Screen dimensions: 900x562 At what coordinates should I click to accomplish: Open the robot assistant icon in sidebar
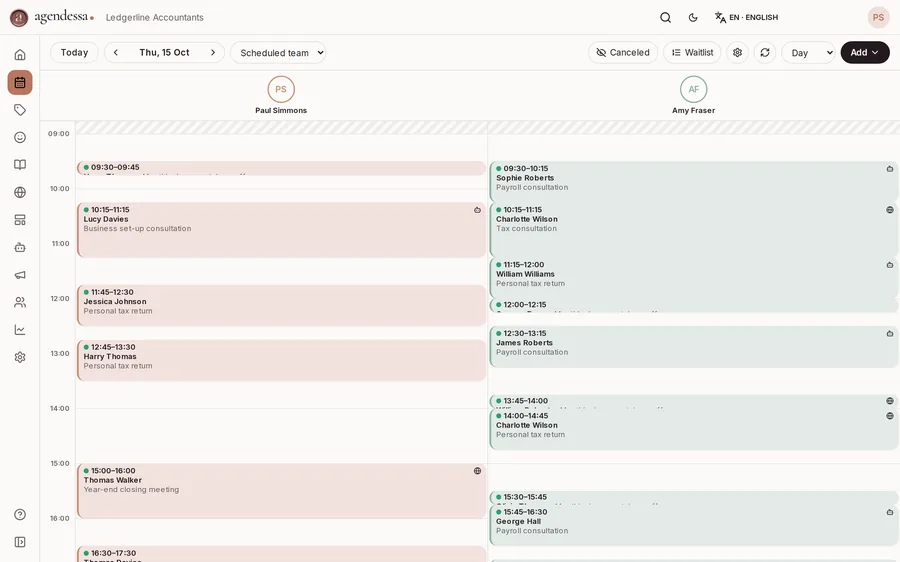click(20, 247)
